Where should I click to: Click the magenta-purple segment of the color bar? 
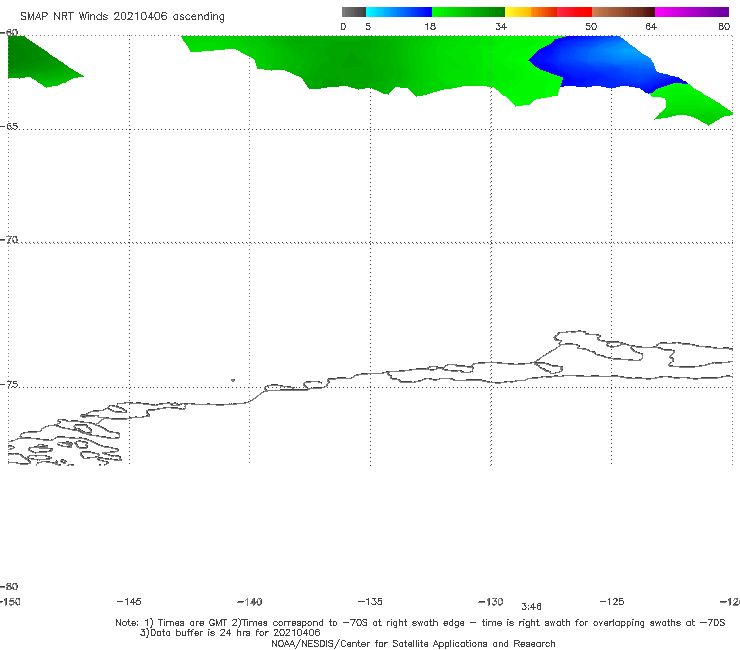pos(692,12)
